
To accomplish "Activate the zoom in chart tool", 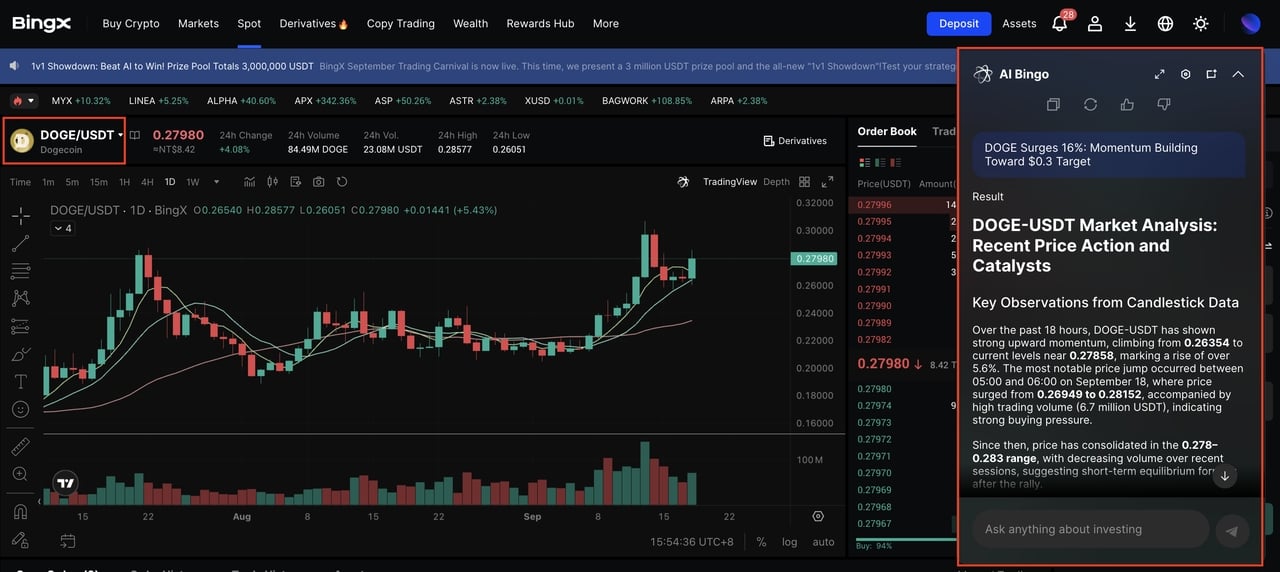I will click(x=20, y=474).
